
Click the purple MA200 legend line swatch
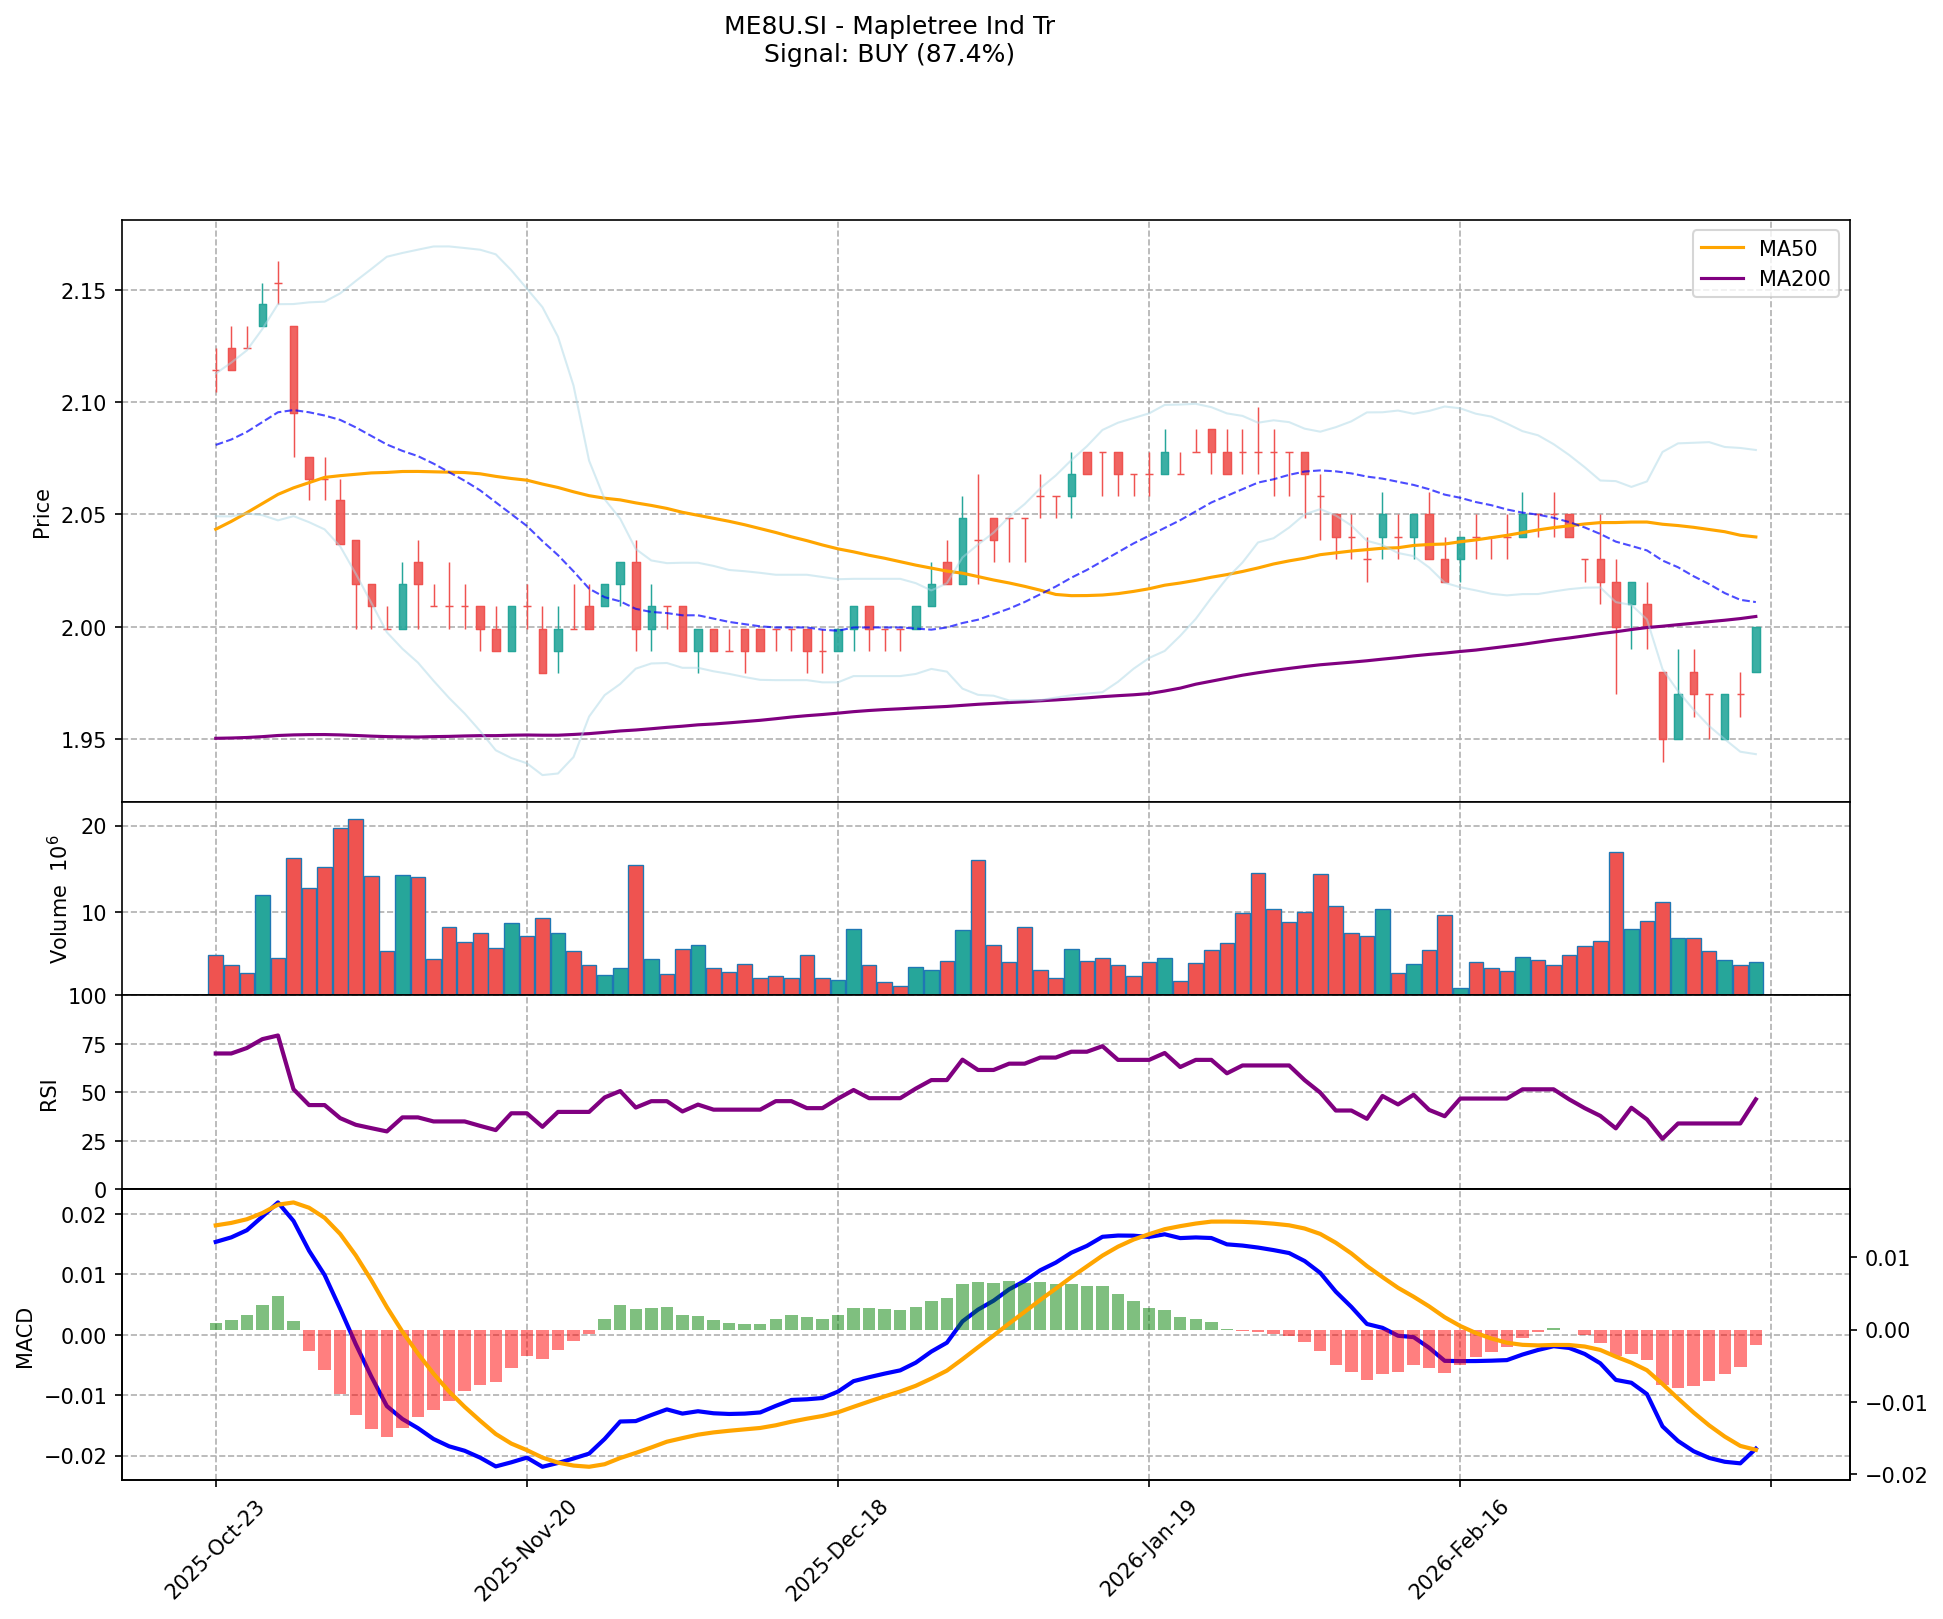click(x=1723, y=279)
